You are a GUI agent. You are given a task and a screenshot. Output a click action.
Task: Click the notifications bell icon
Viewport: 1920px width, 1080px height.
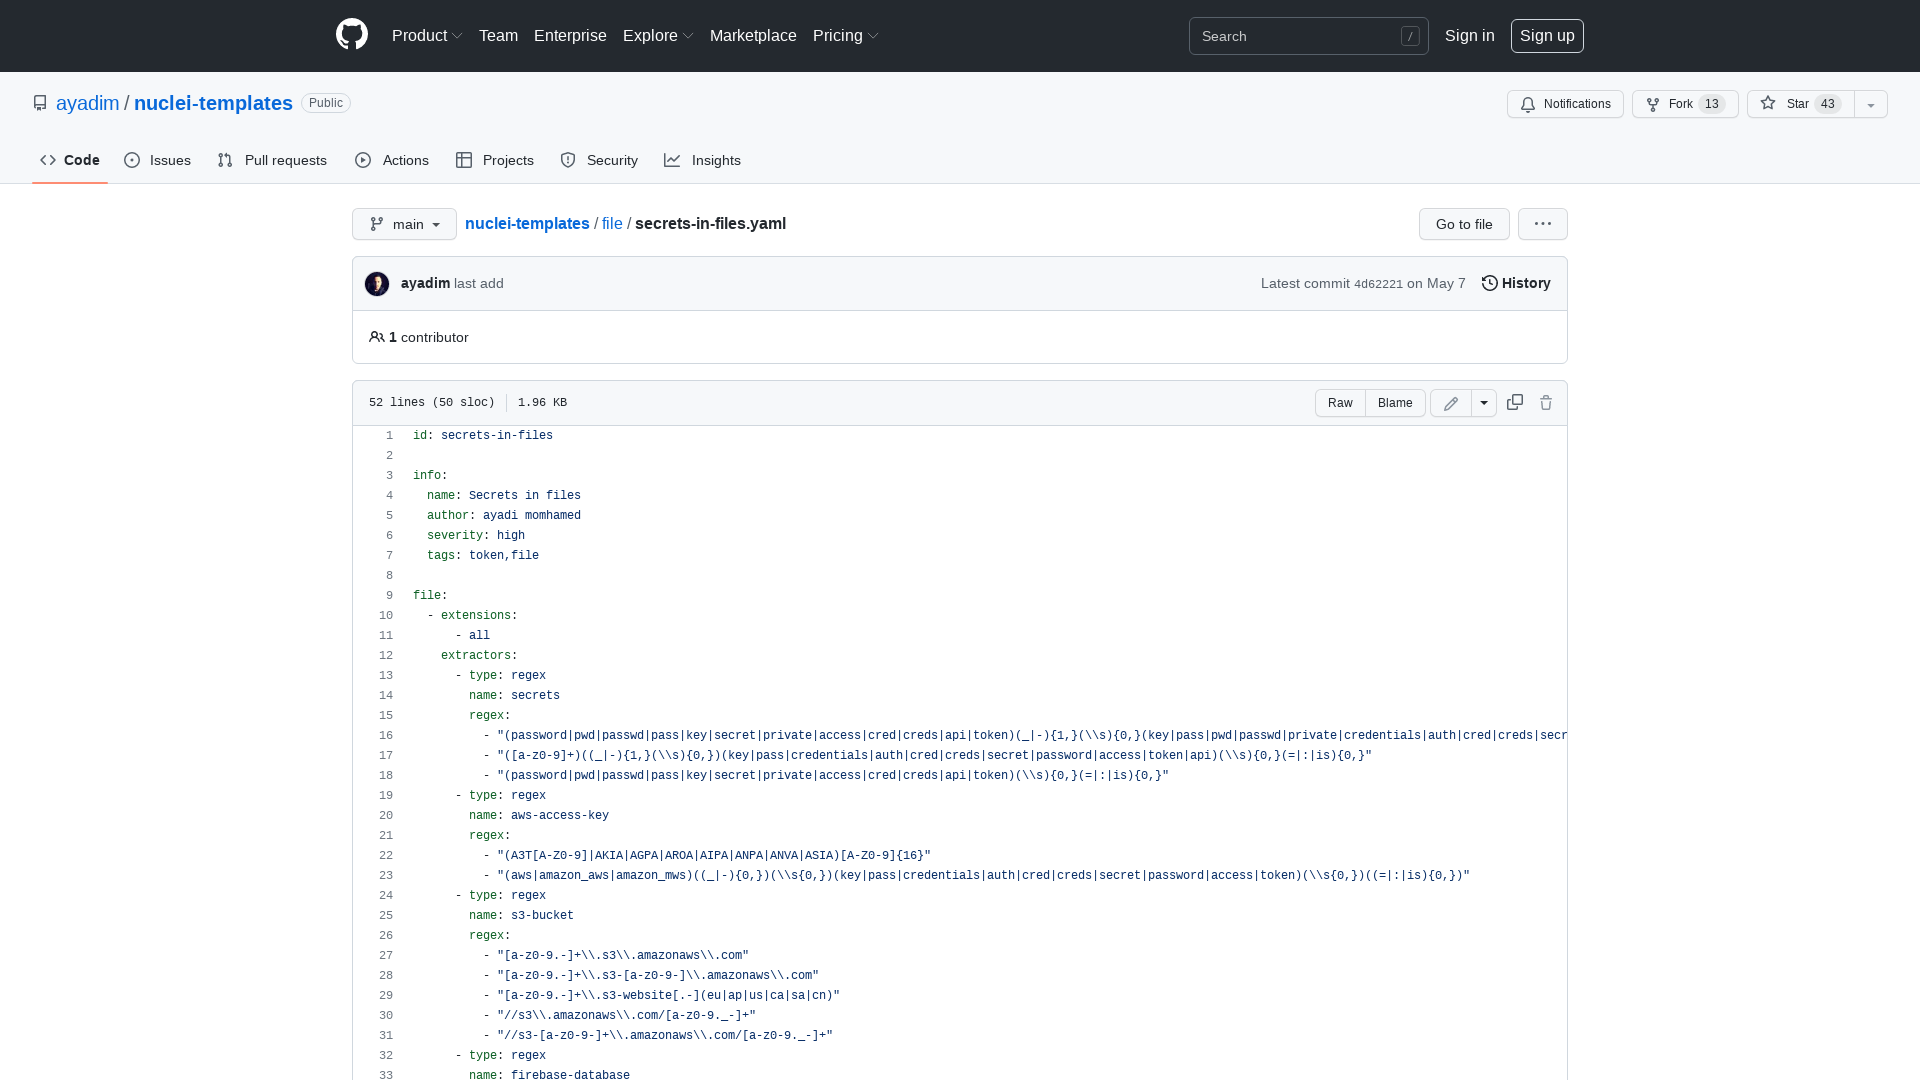pyautogui.click(x=1528, y=104)
